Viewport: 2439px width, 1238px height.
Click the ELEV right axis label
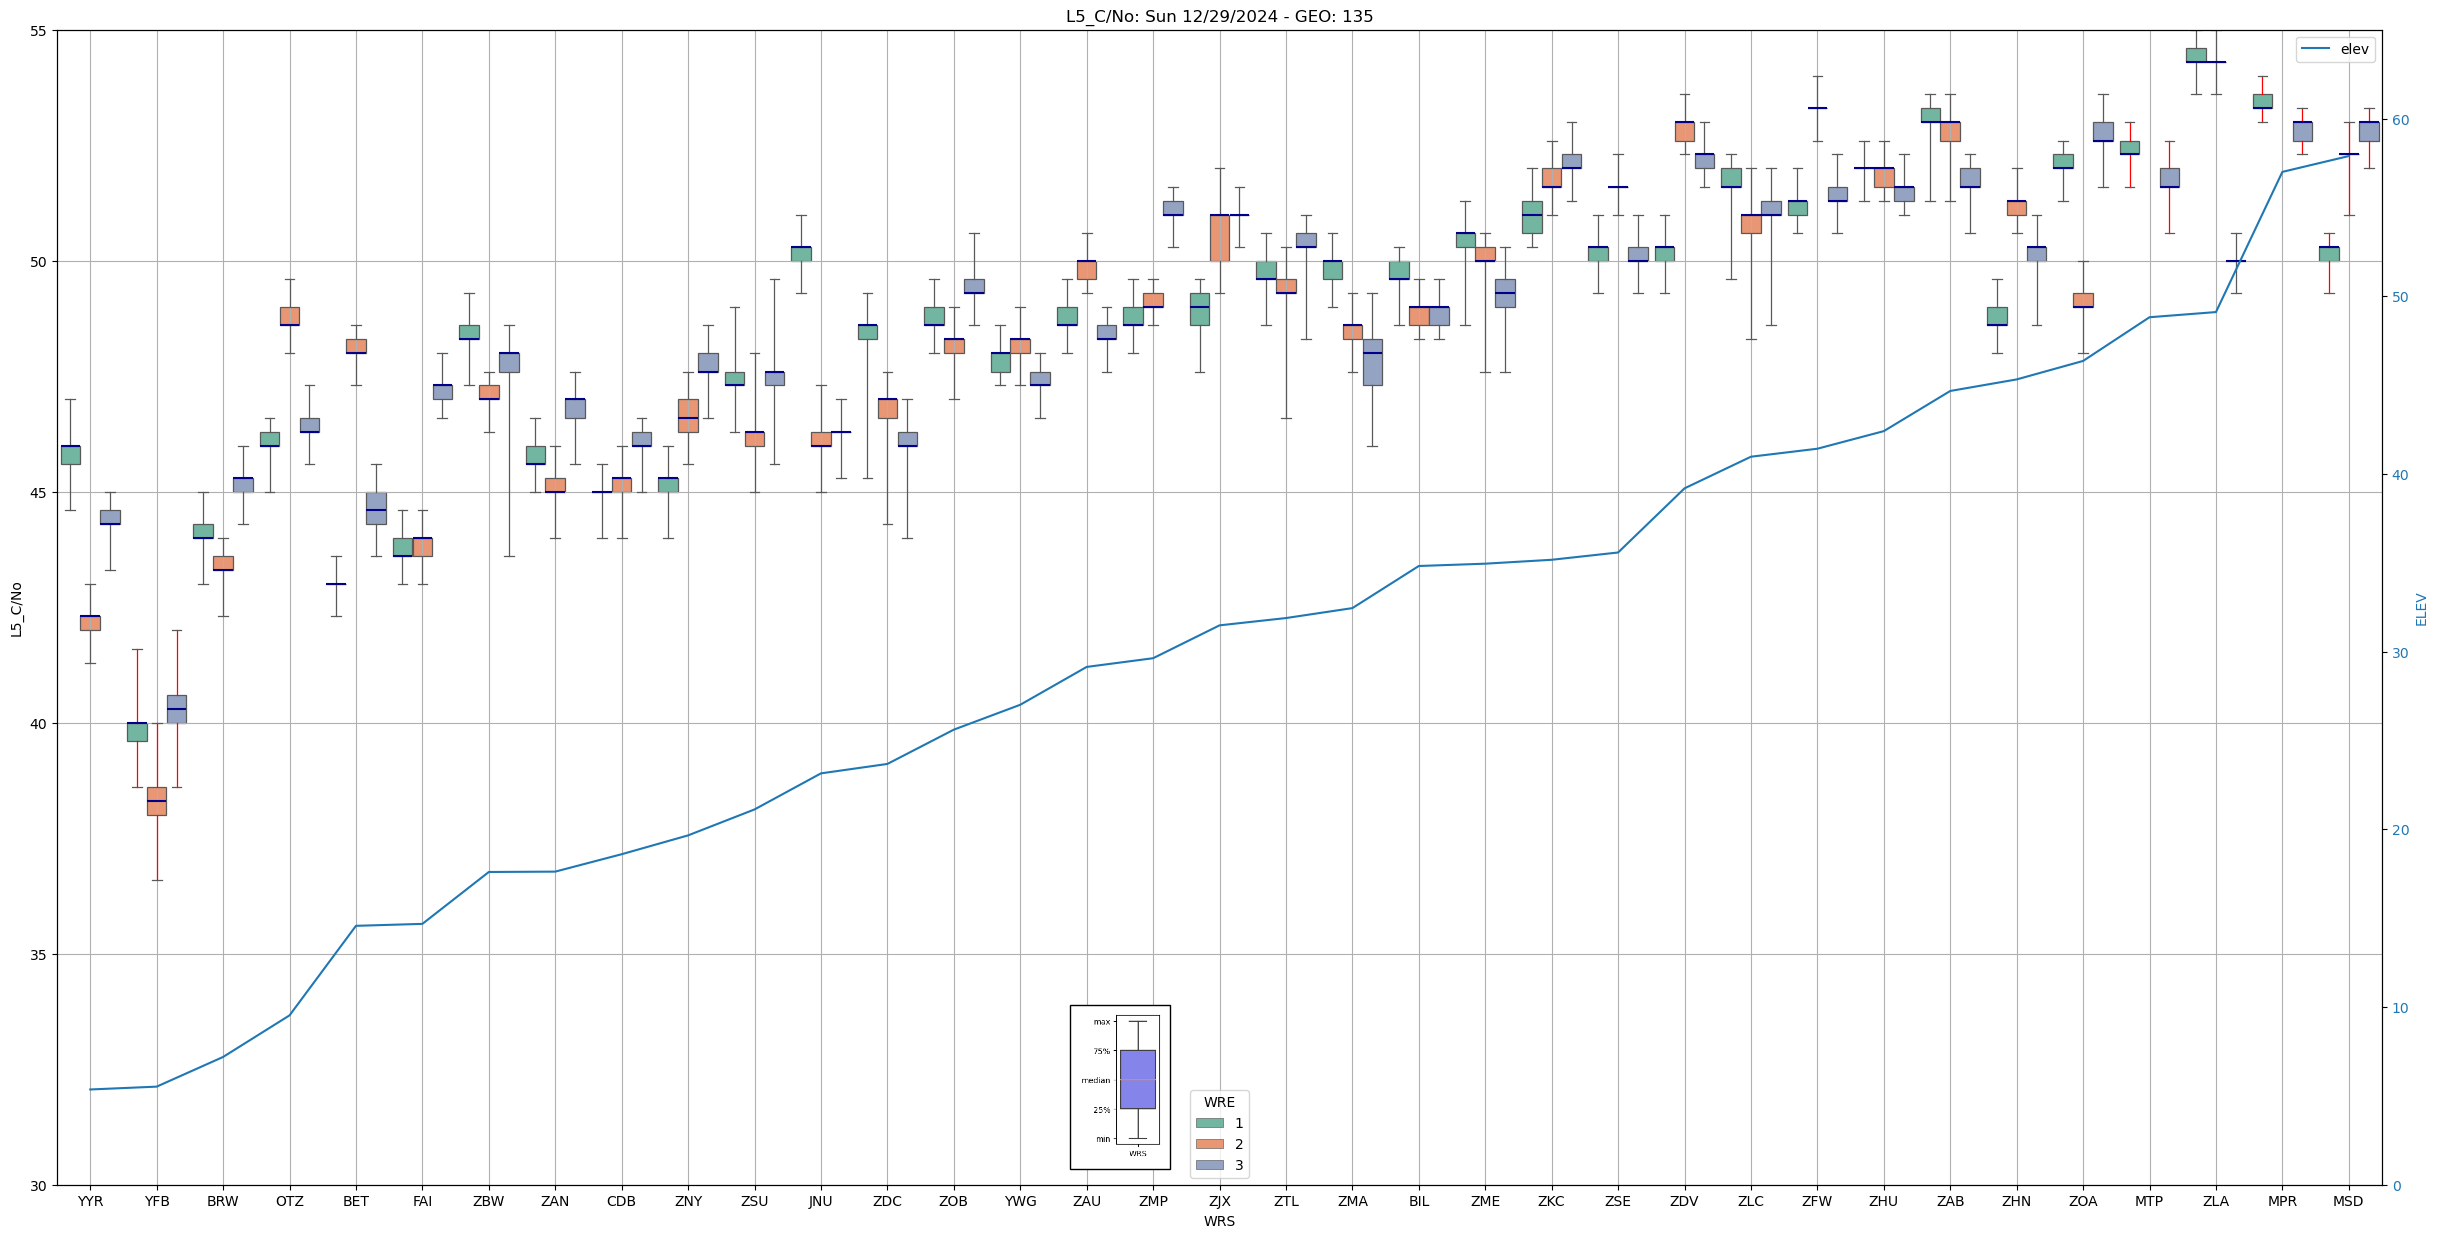tap(2421, 609)
